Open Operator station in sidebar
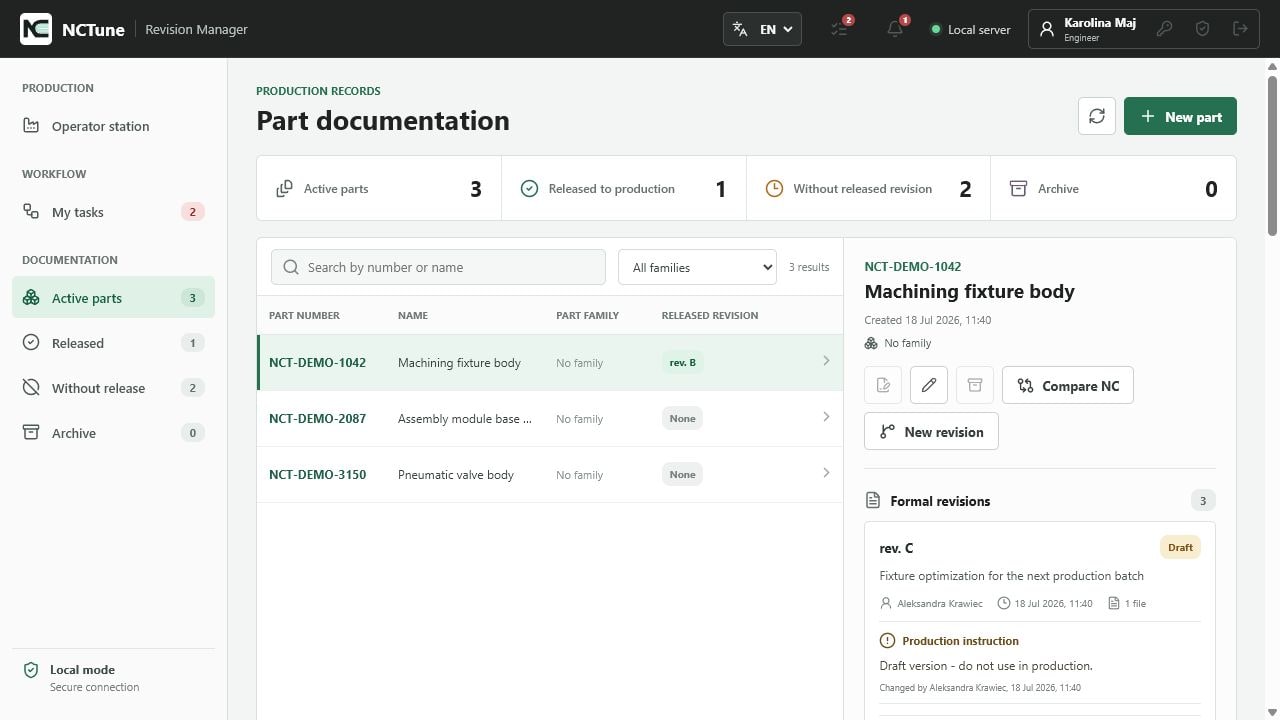The width and height of the screenshot is (1280, 720). pos(113,126)
